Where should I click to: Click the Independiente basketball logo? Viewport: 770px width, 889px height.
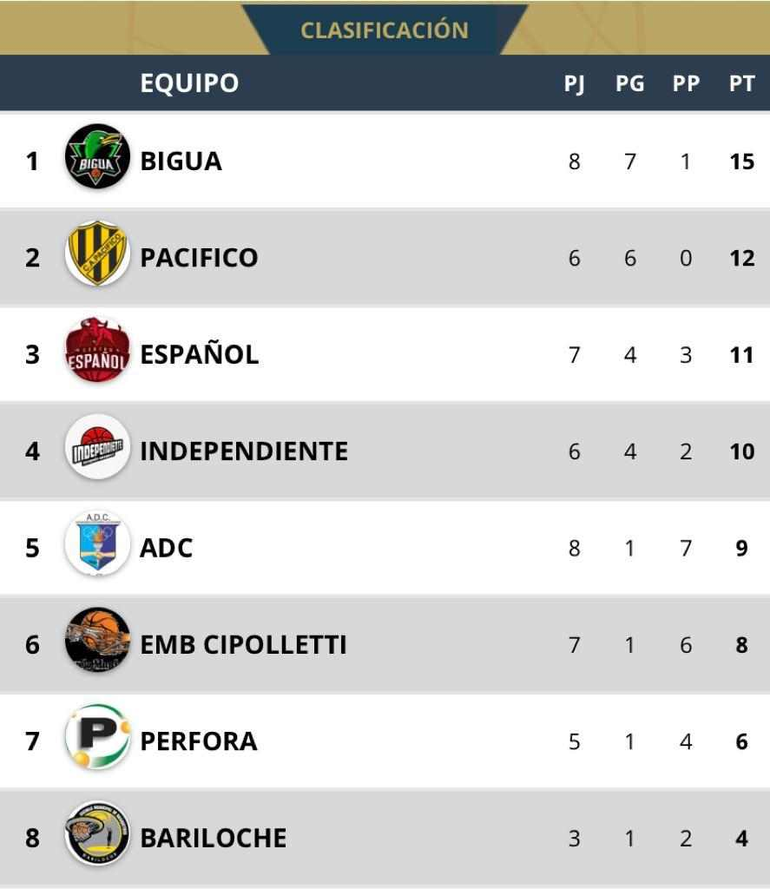click(x=97, y=449)
